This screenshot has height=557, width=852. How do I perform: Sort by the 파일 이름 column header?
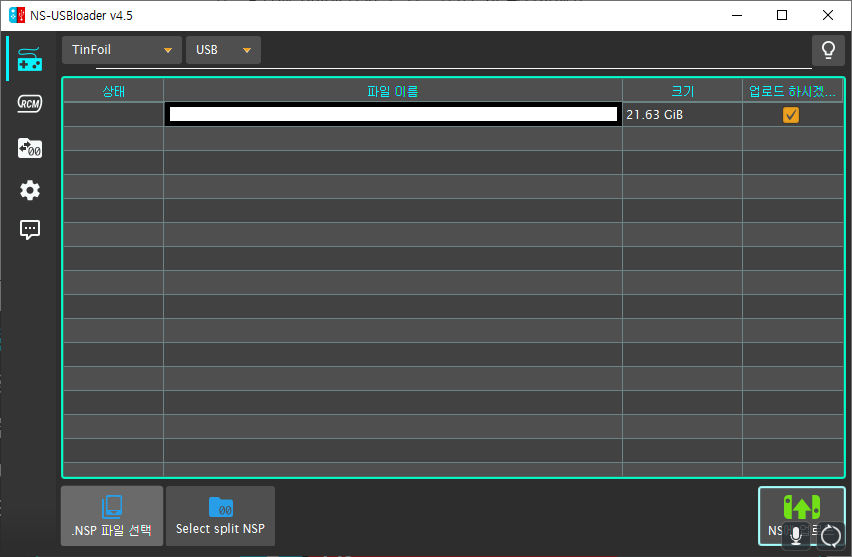393,91
